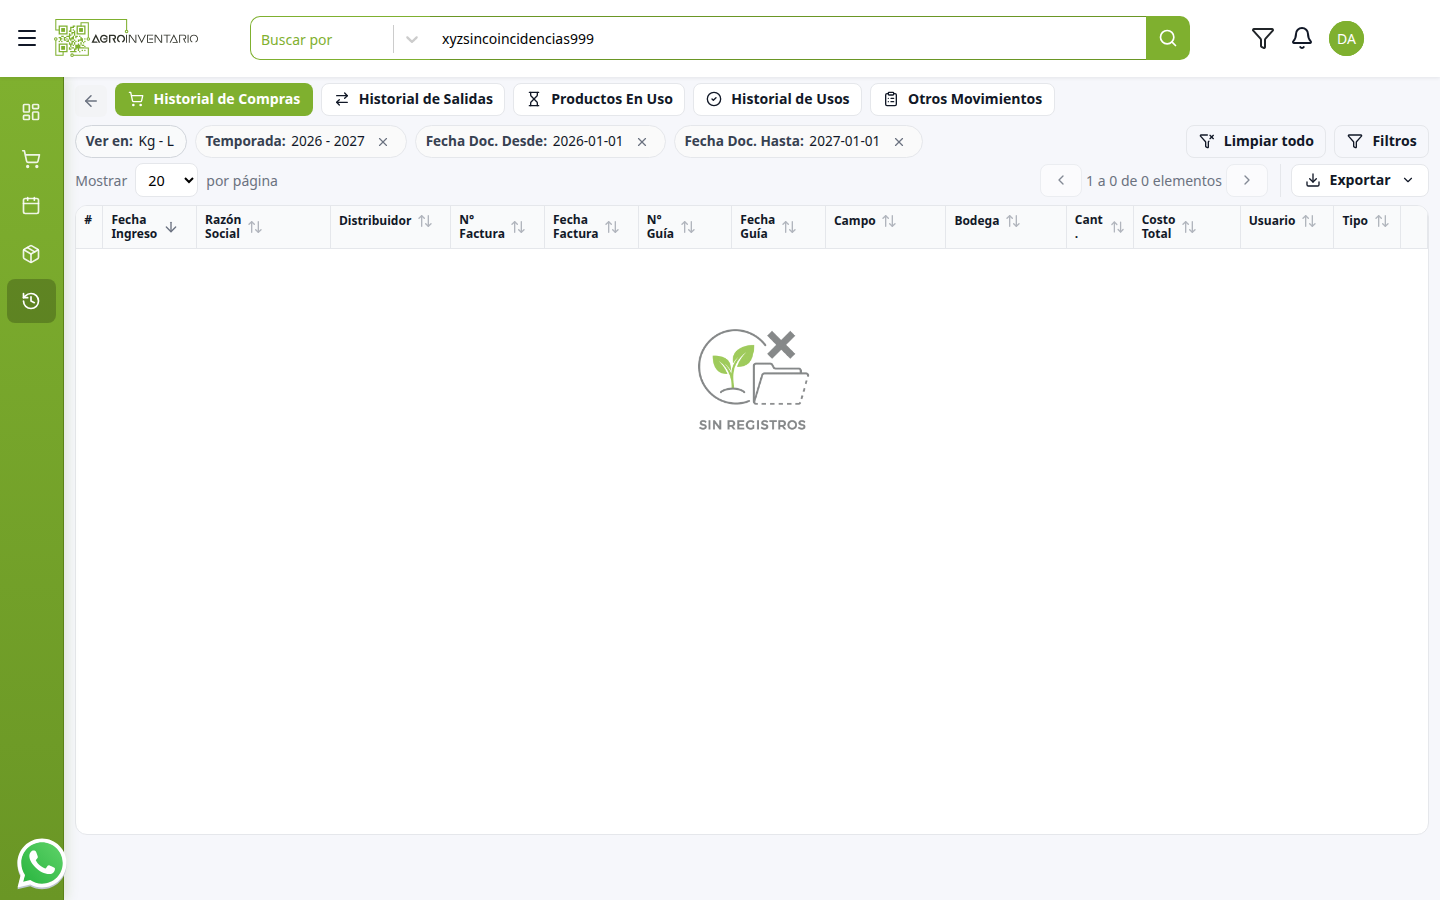Screen dimensions: 1440x900
Task: Sort by Campo column
Action: coord(889,221)
